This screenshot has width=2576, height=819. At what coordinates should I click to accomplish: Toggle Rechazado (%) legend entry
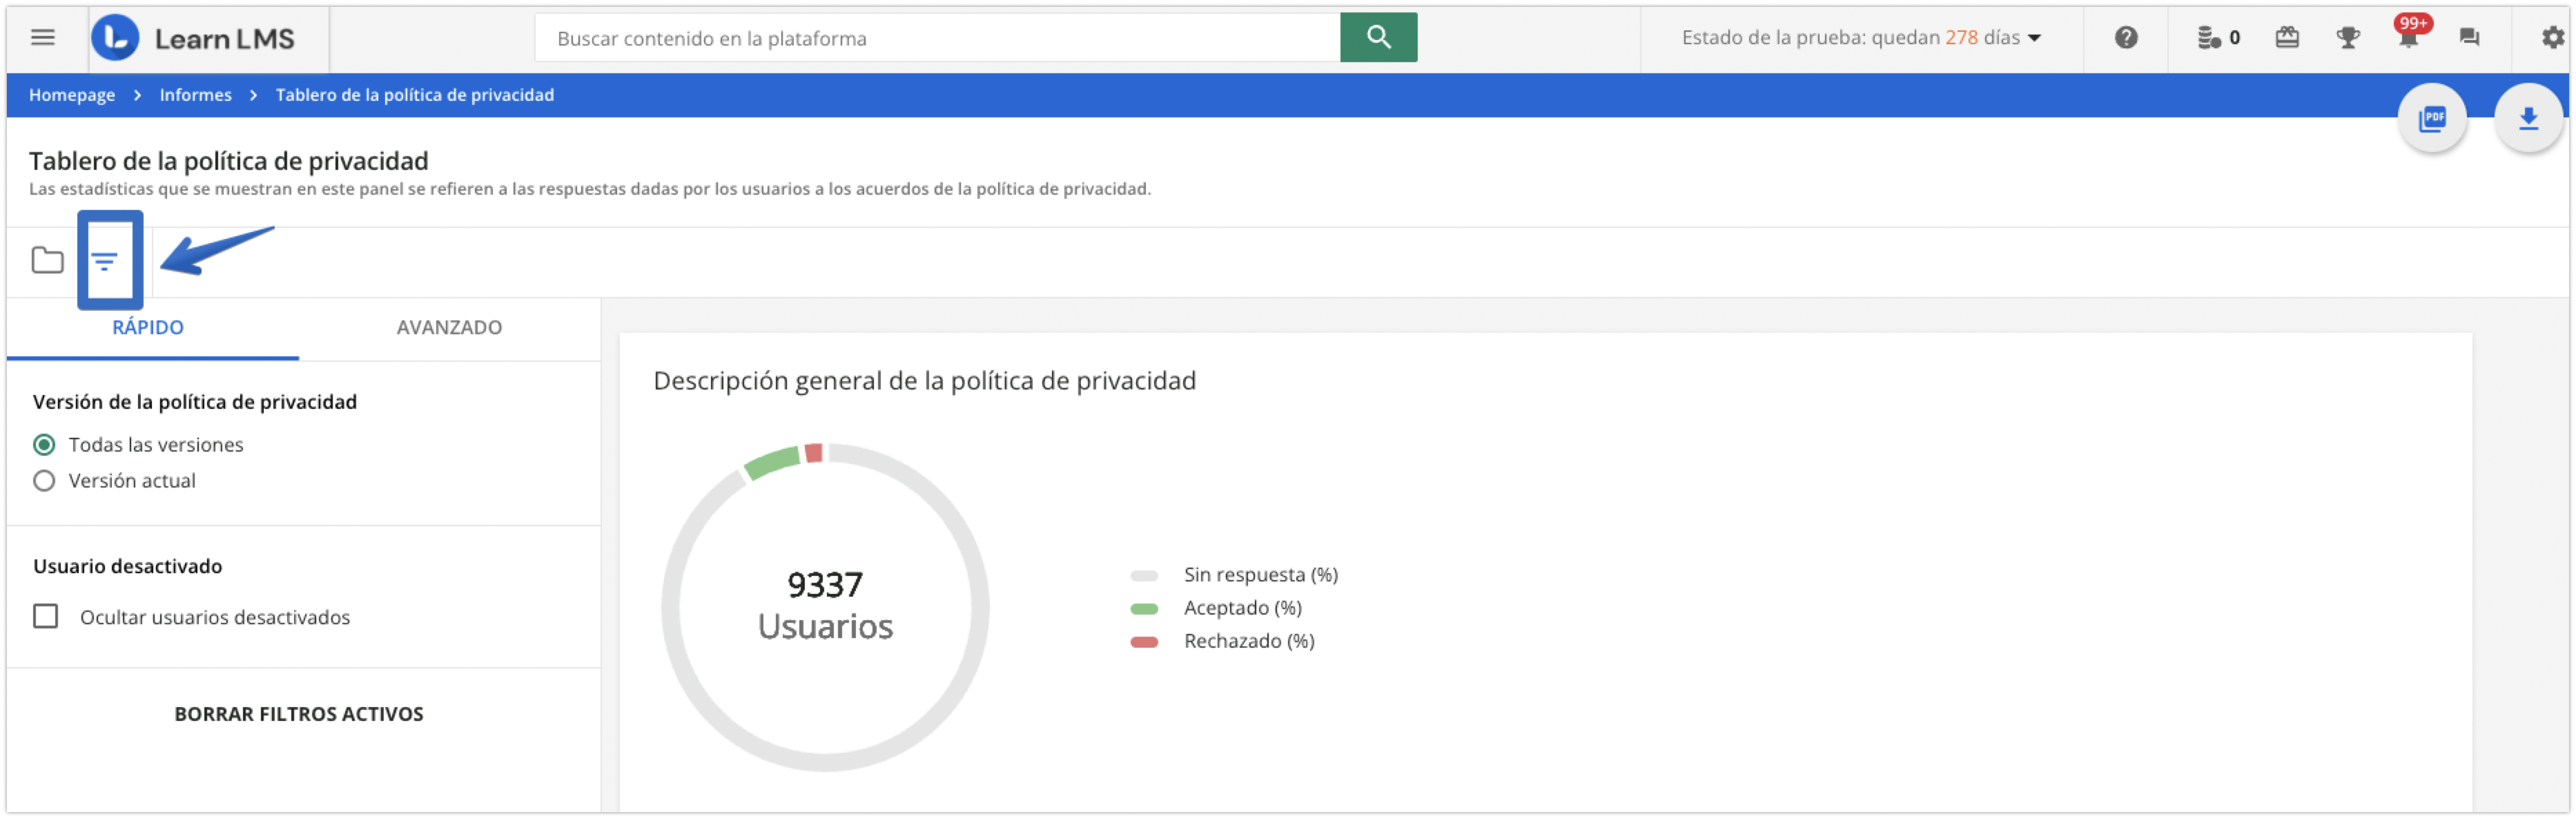[x=1223, y=641]
